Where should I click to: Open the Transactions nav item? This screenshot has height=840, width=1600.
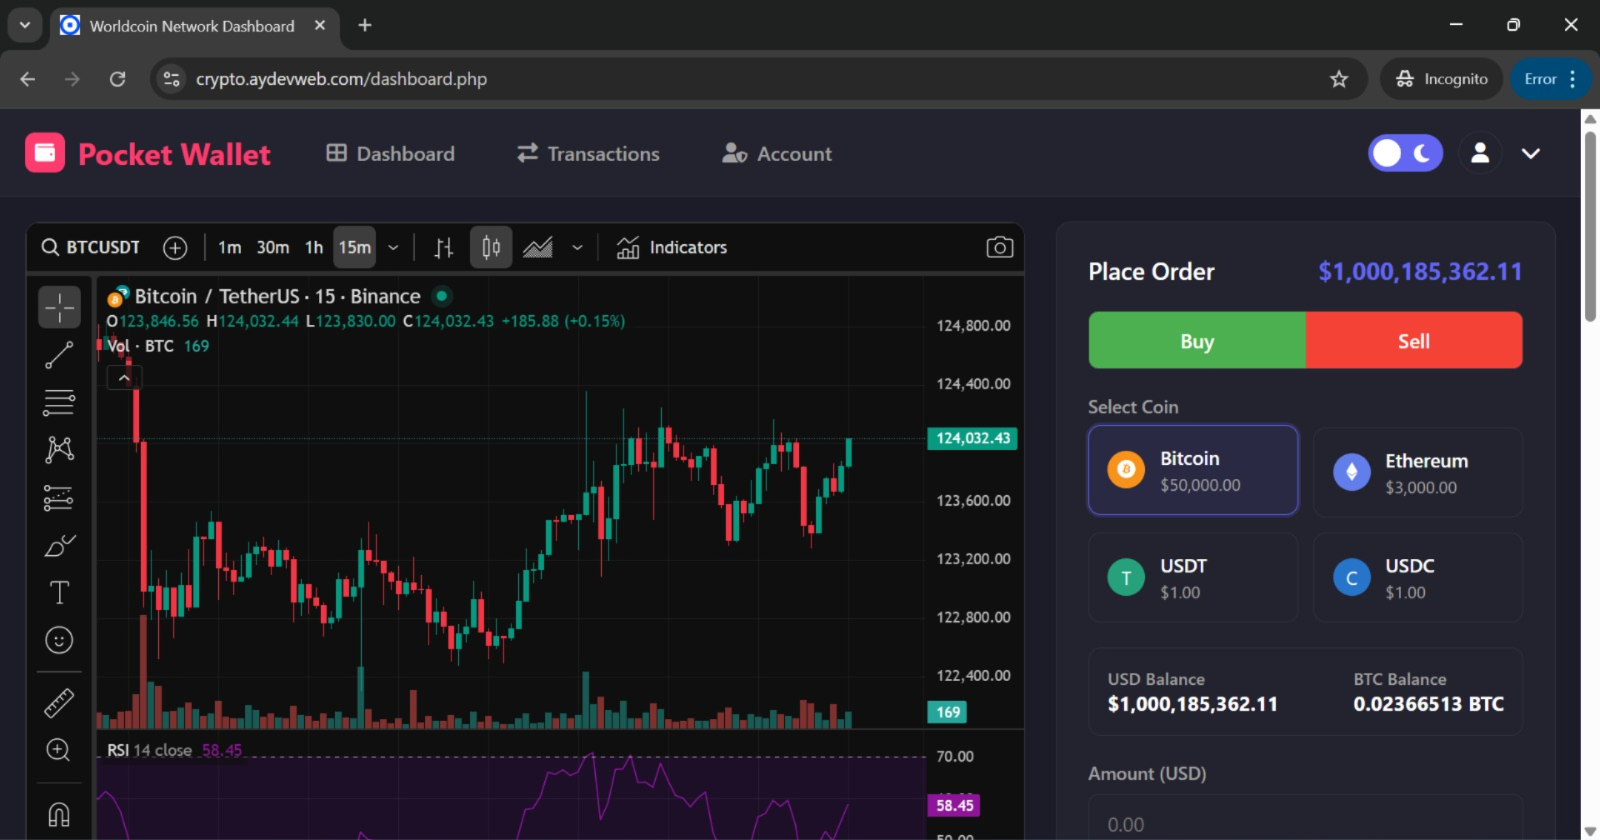[x=588, y=153]
